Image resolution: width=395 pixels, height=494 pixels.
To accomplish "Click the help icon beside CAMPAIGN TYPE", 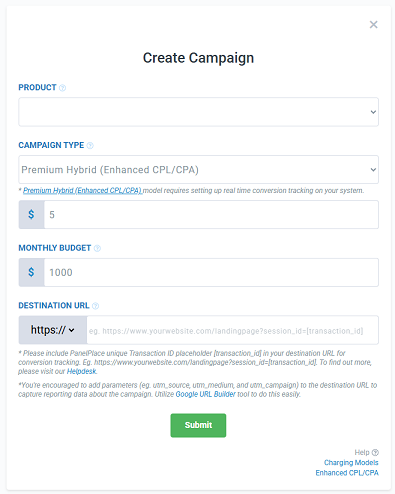I will 90,146.
